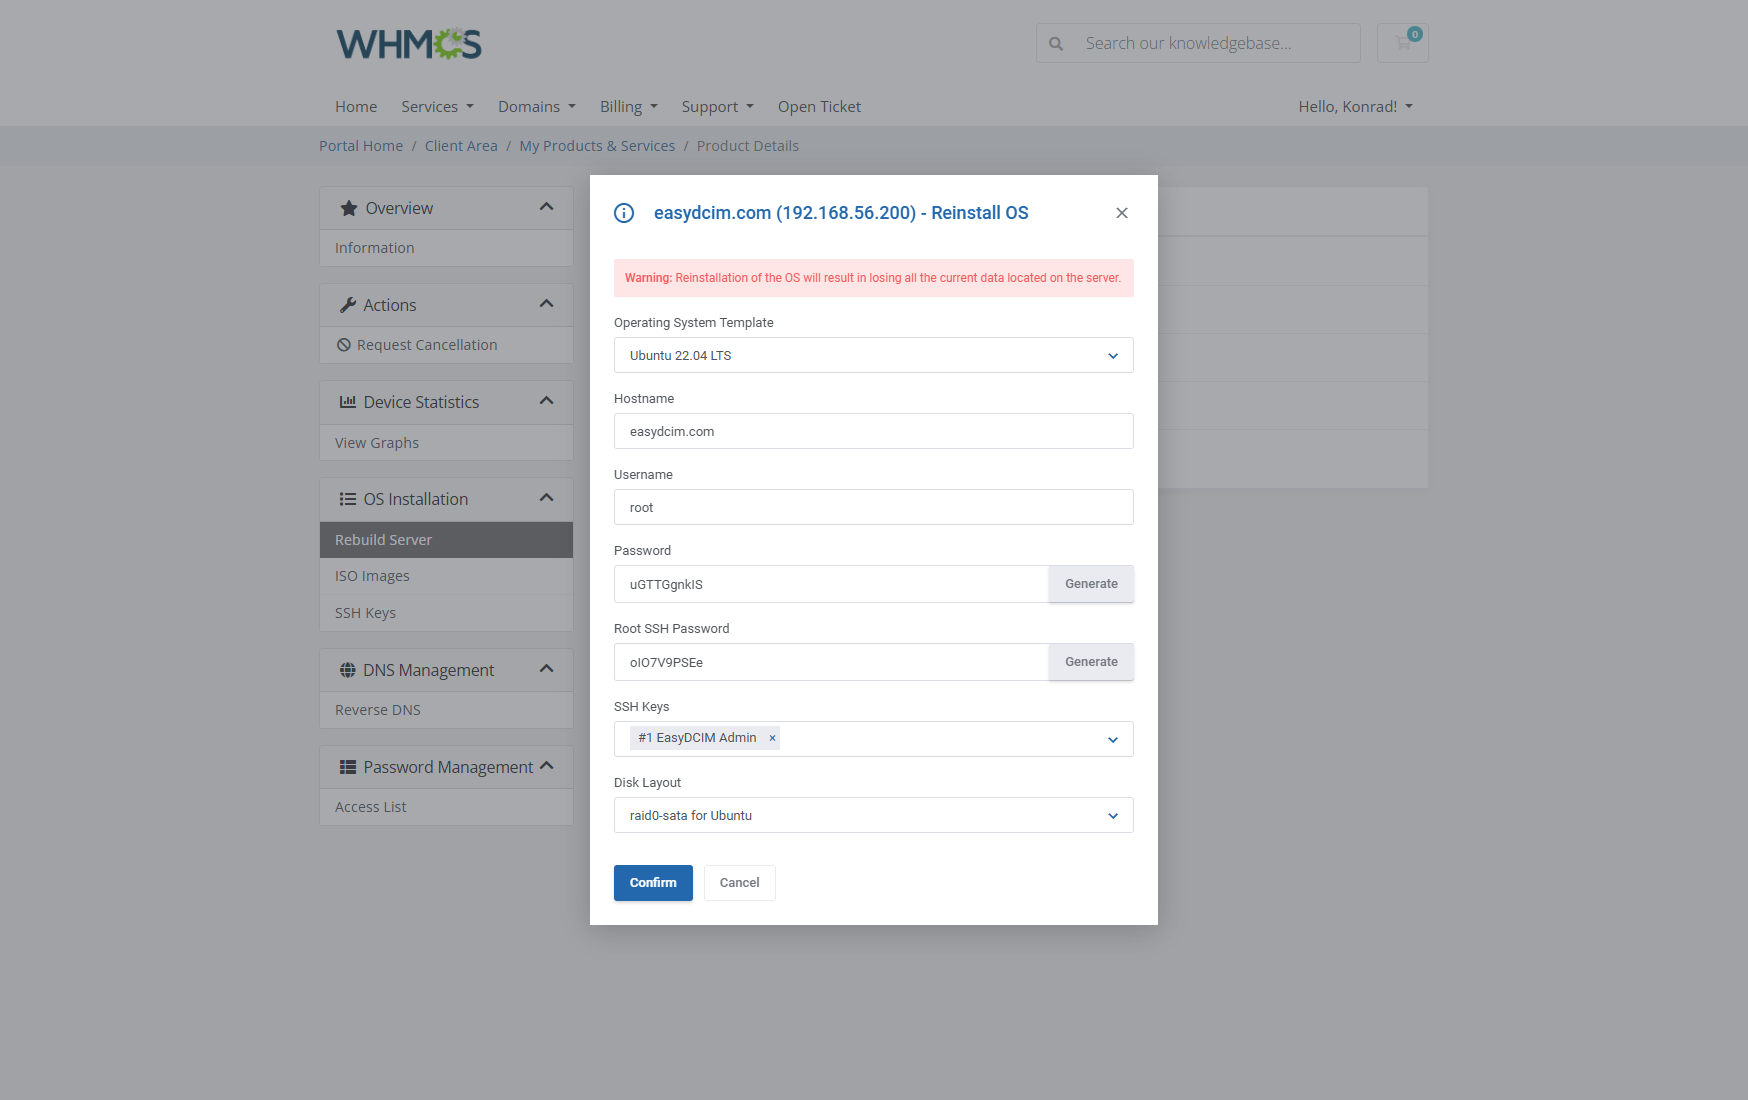Click Request Cancellation in the sidebar
Viewport: 1748px width, 1100px height.
coord(446,345)
